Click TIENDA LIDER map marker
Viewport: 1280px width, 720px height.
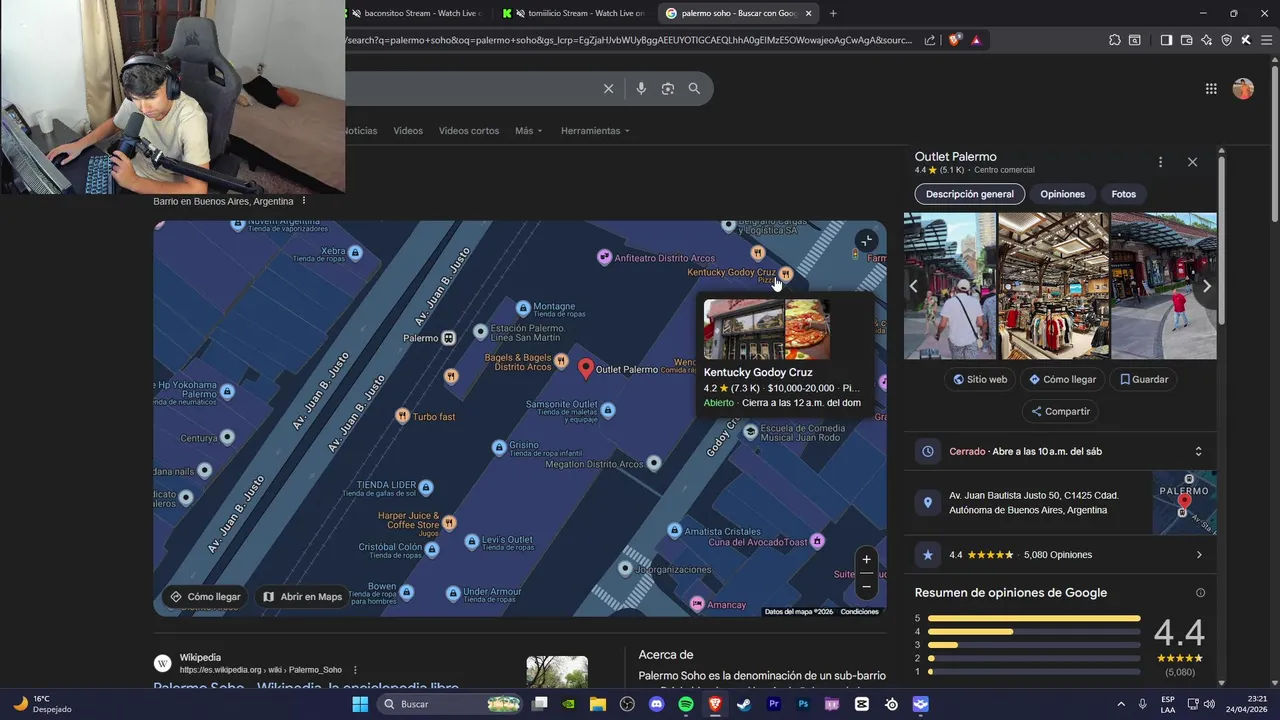click(426, 488)
